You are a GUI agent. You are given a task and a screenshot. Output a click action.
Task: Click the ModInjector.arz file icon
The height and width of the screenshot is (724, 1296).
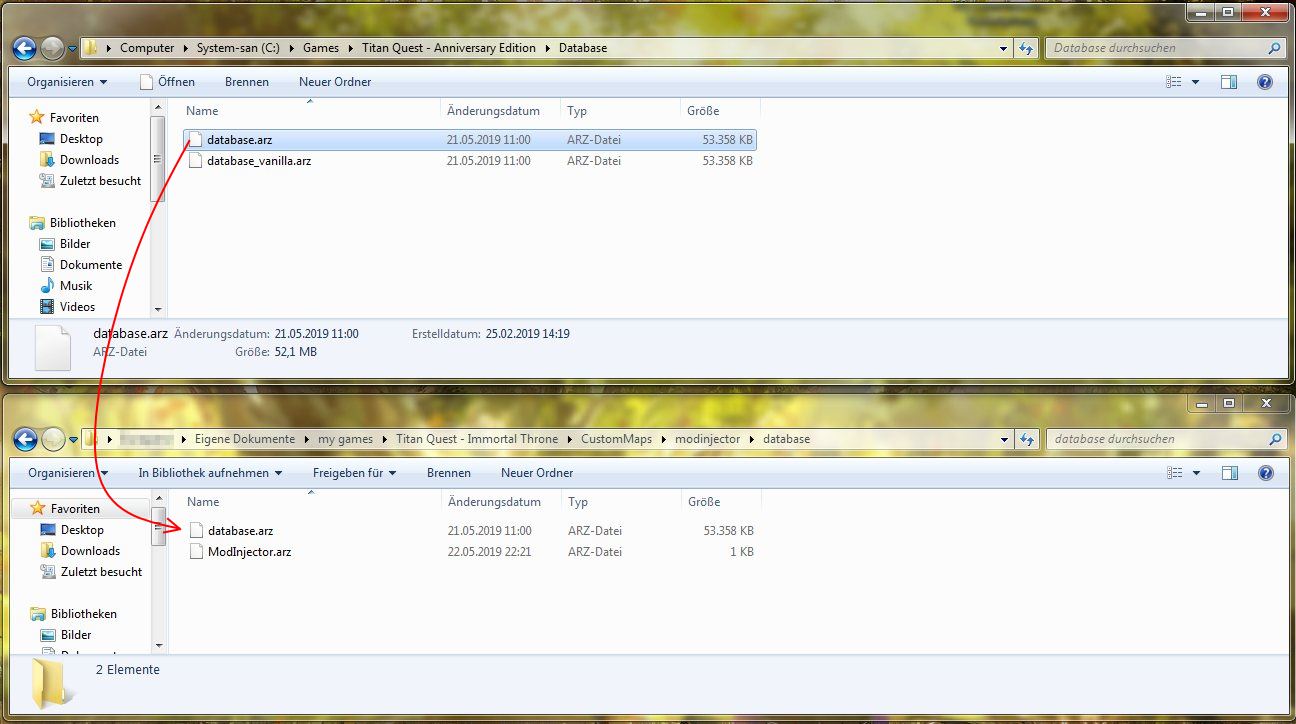(196, 551)
